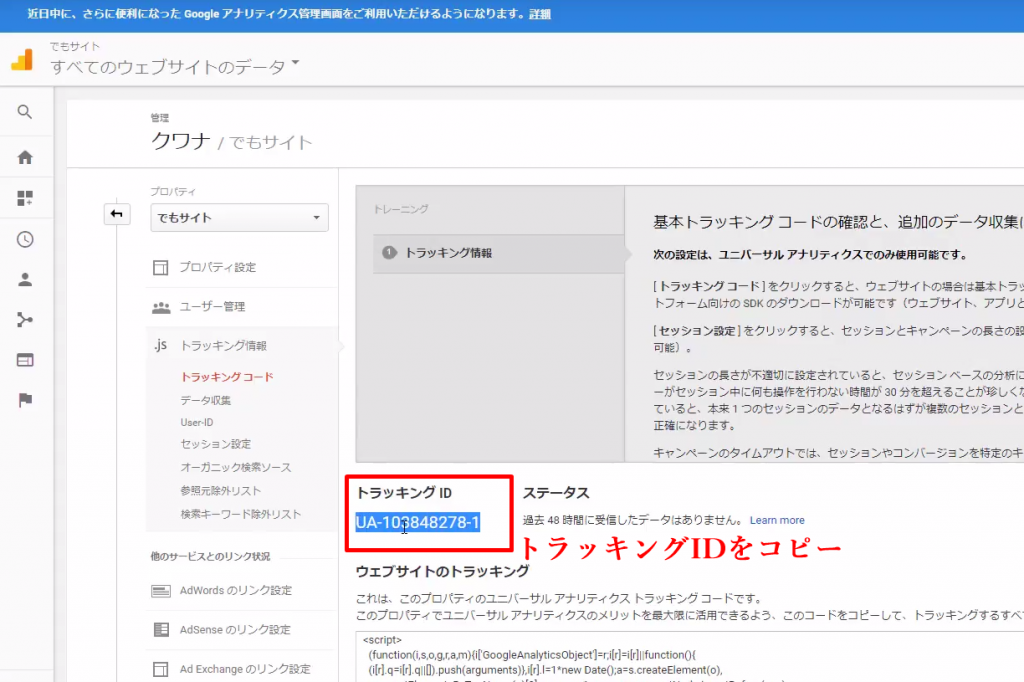The width and height of the screenshot is (1024, 682).
Task: Click the Ad Exchange link settings icon
Action: 161,669
